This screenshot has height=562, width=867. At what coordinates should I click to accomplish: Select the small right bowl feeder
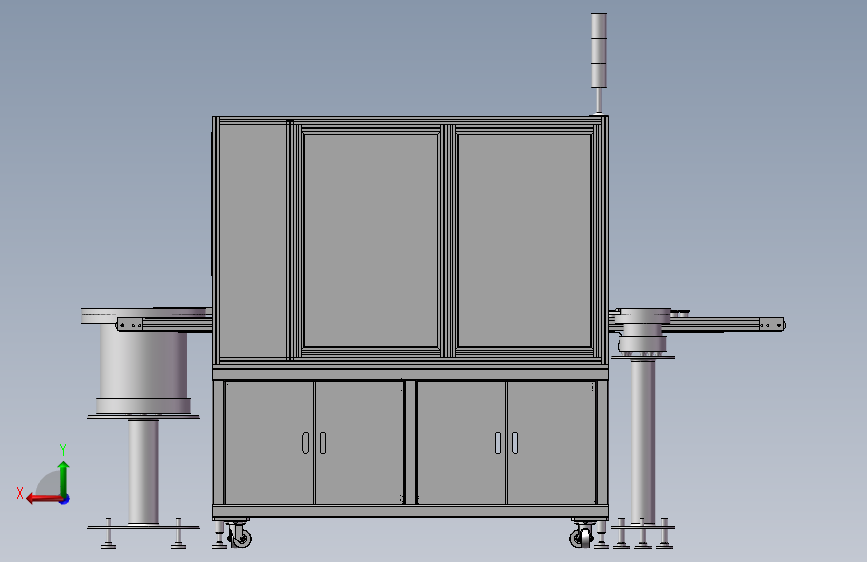[x=643, y=330]
